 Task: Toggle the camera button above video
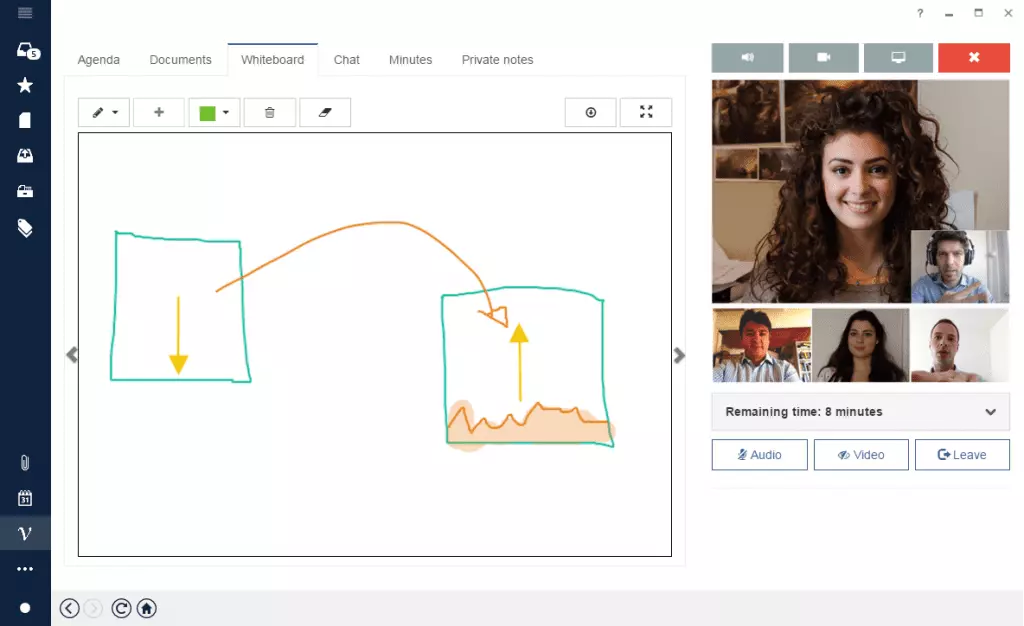823,58
